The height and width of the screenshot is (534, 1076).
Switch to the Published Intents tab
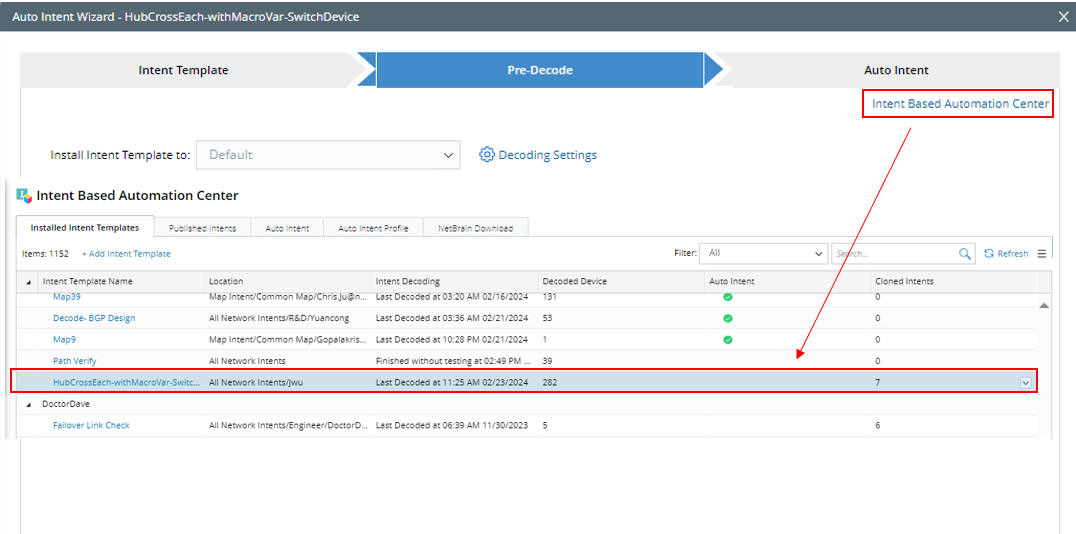point(202,228)
